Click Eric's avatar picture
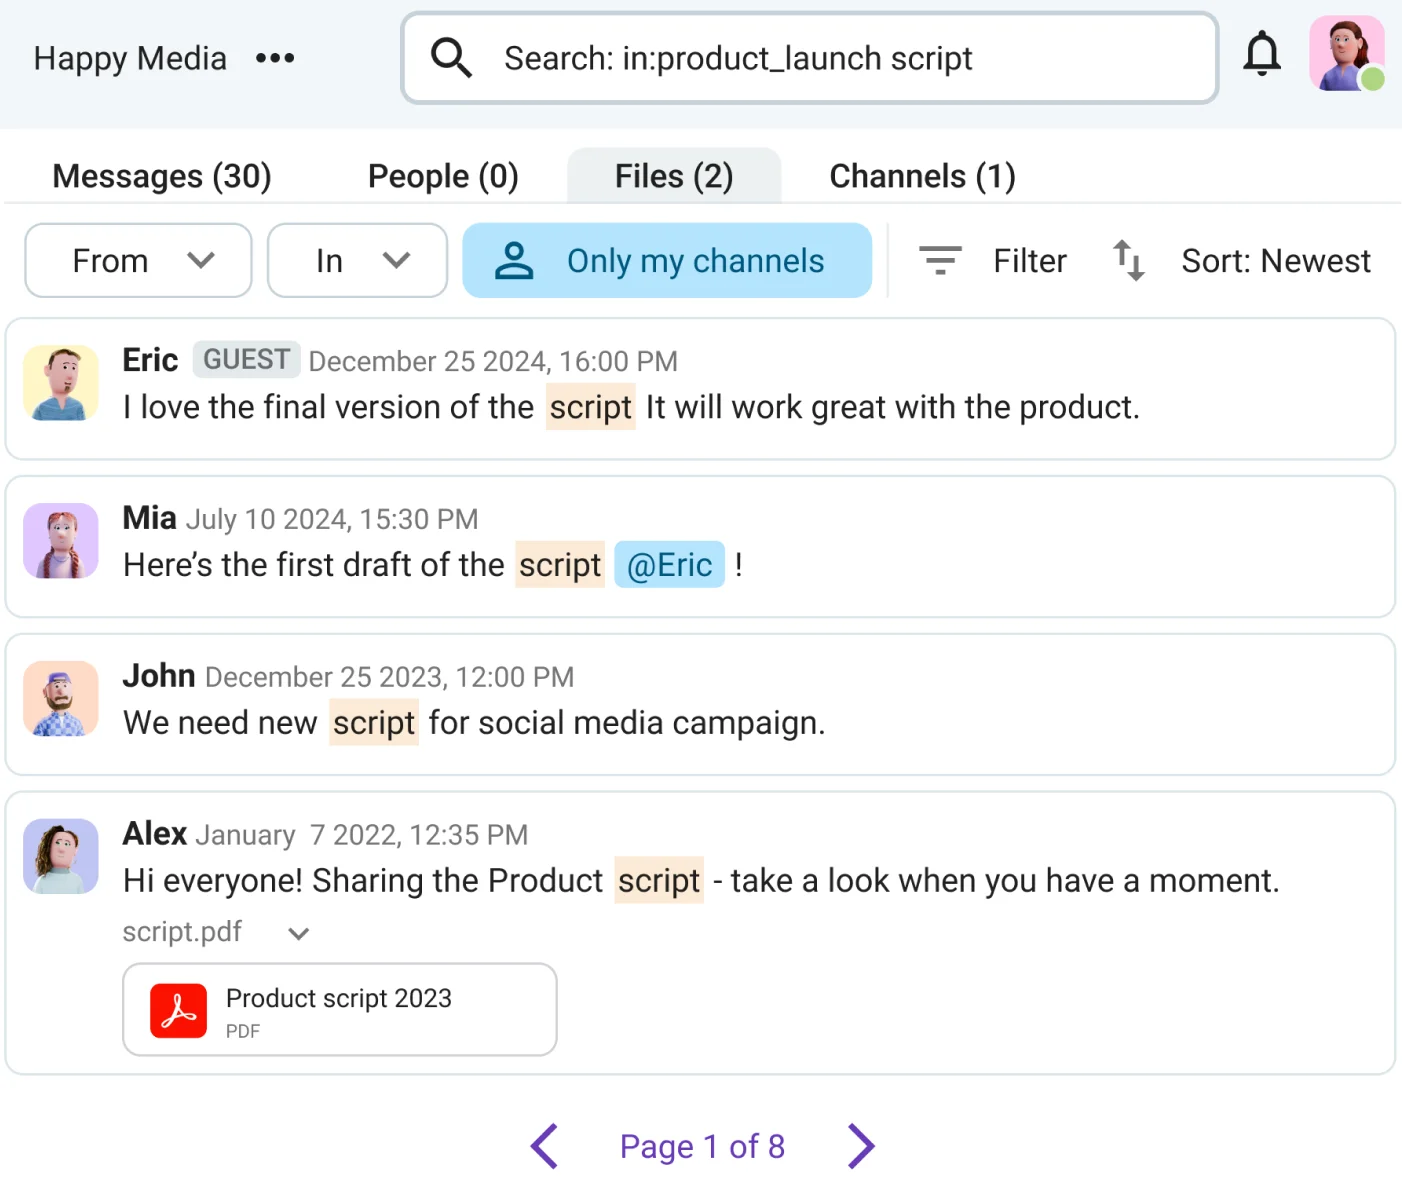 (60, 383)
